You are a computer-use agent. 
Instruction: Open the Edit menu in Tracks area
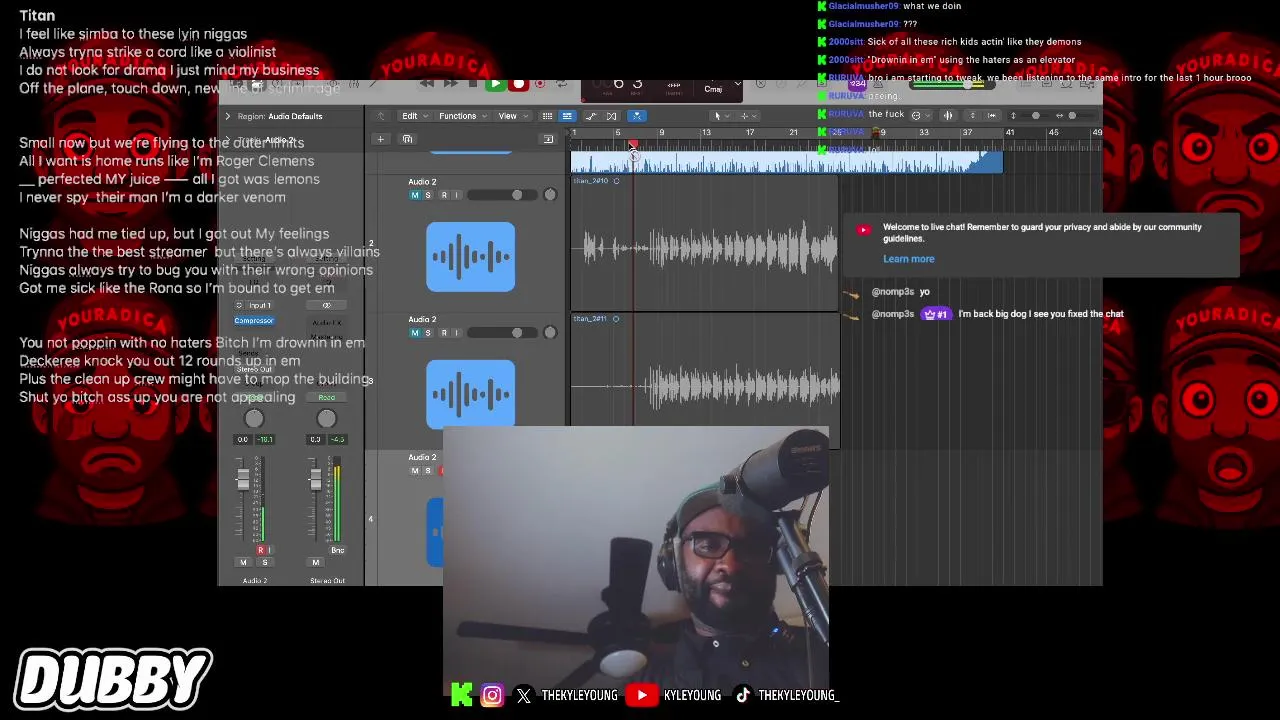[413, 116]
